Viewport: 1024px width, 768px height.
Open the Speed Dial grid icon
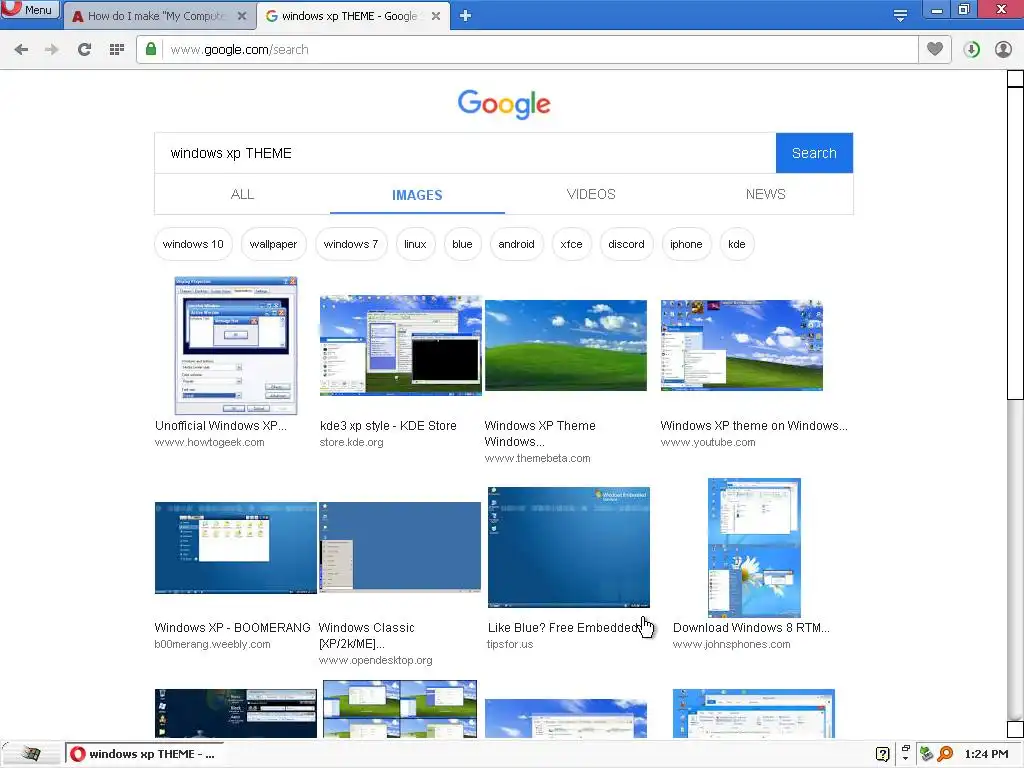point(116,50)
